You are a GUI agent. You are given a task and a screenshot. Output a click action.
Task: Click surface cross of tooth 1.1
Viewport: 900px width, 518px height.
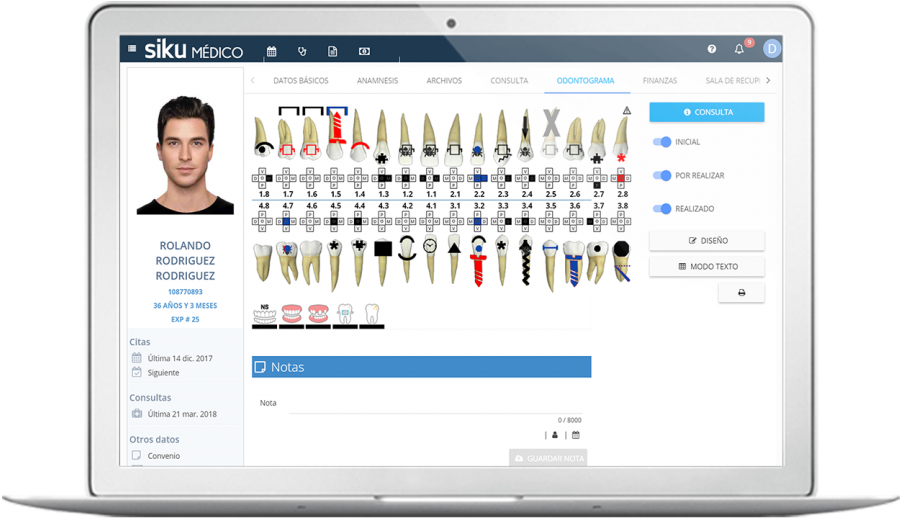430,179
